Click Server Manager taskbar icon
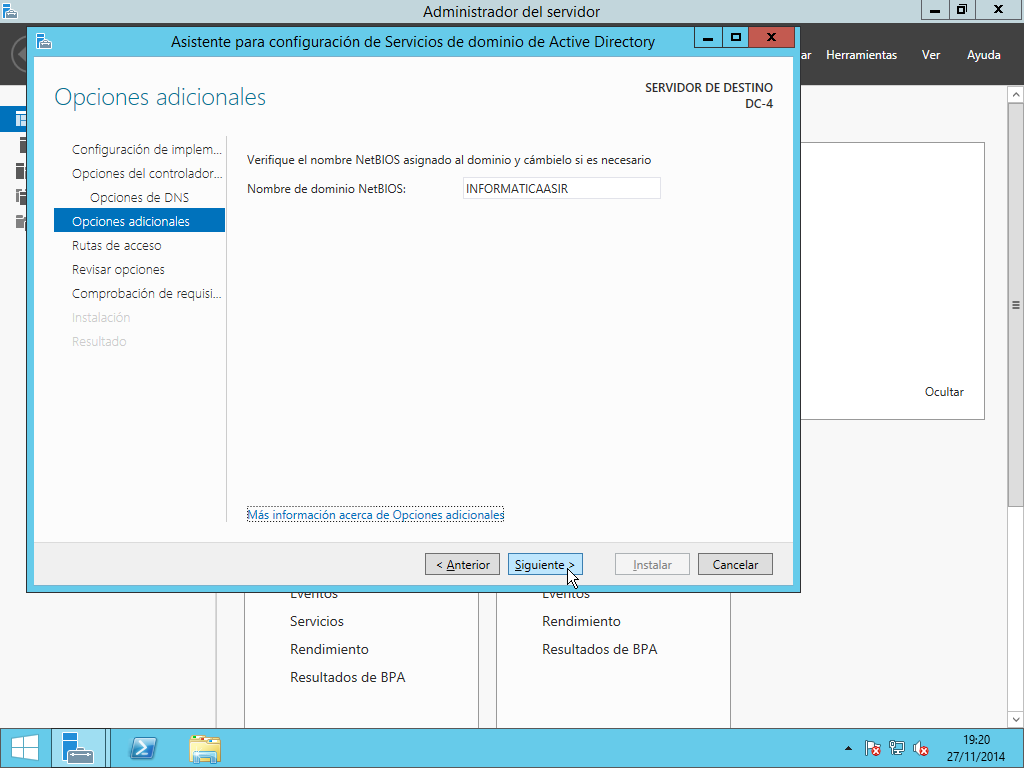Screen dimensions: 1024x768 coord(78,748)
